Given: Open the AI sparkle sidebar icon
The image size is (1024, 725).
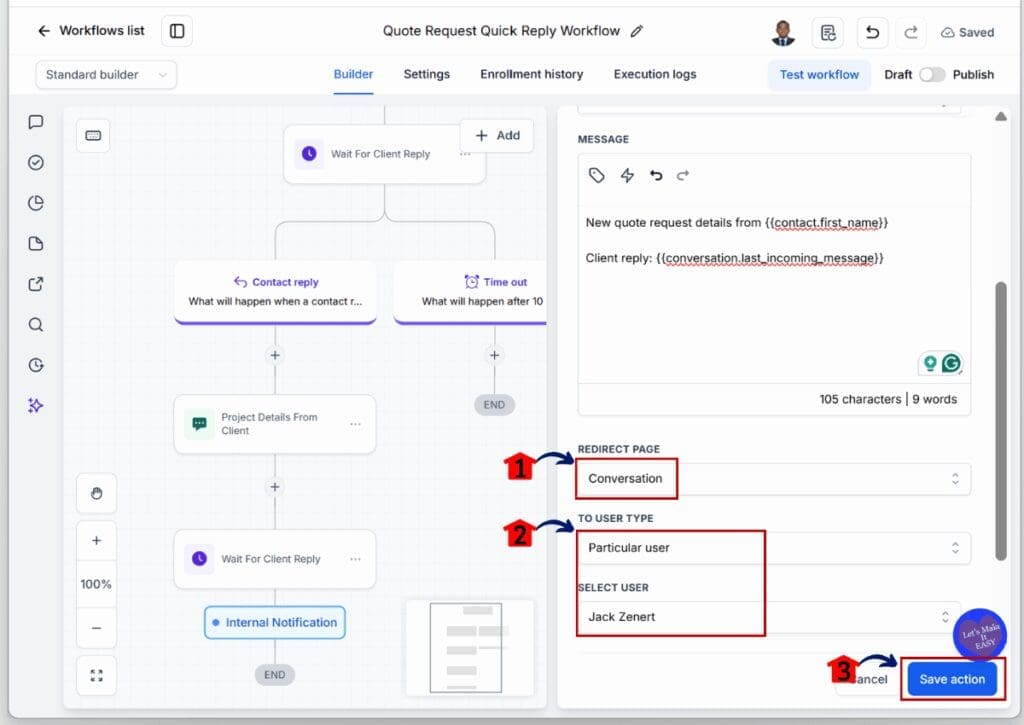Looking at the screenshot, I should coord(36,406).
